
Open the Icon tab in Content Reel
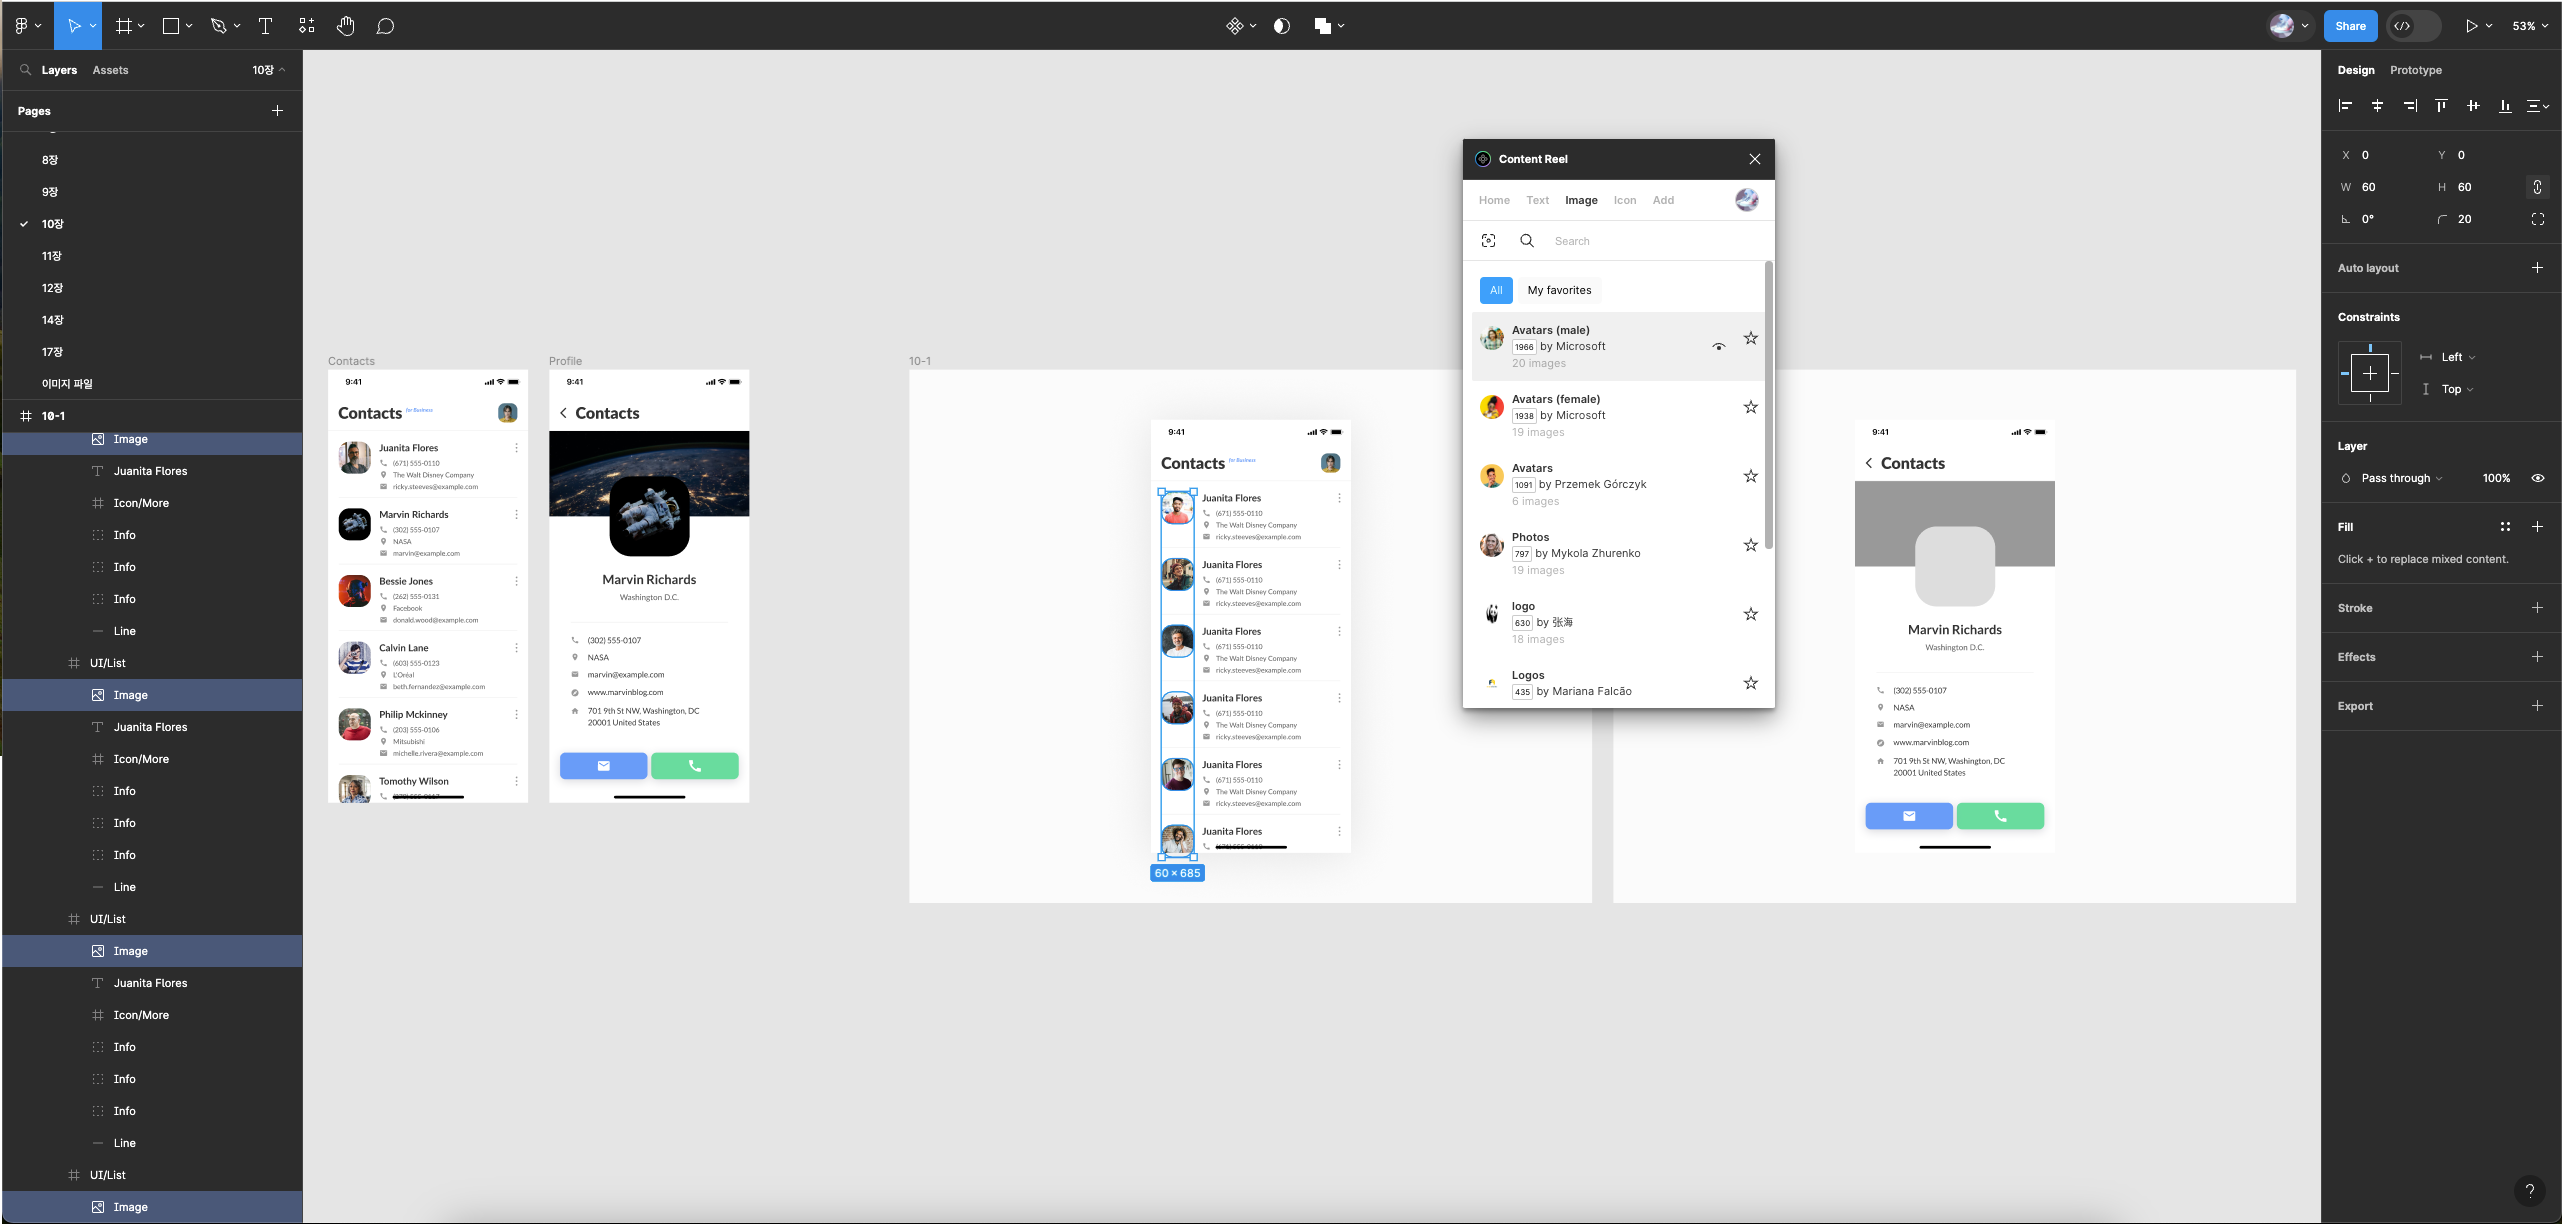point(1624,200)
